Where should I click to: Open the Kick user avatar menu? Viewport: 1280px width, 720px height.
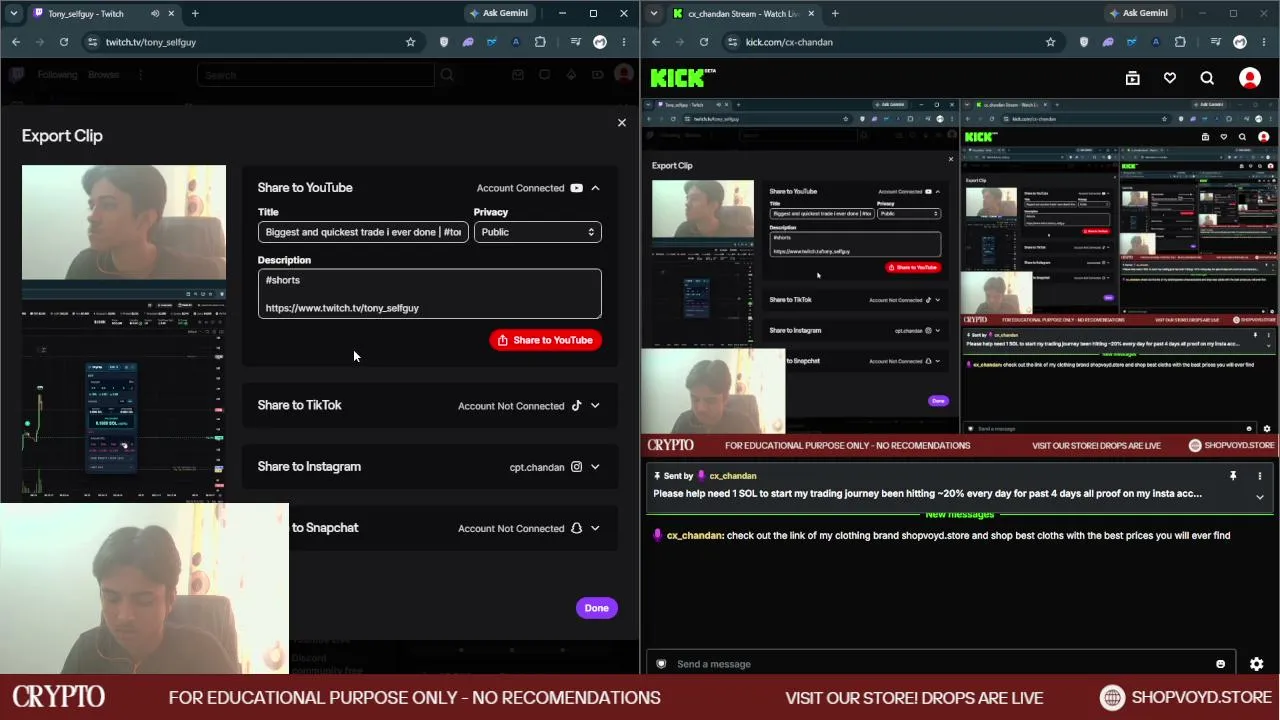[1250, 78]
